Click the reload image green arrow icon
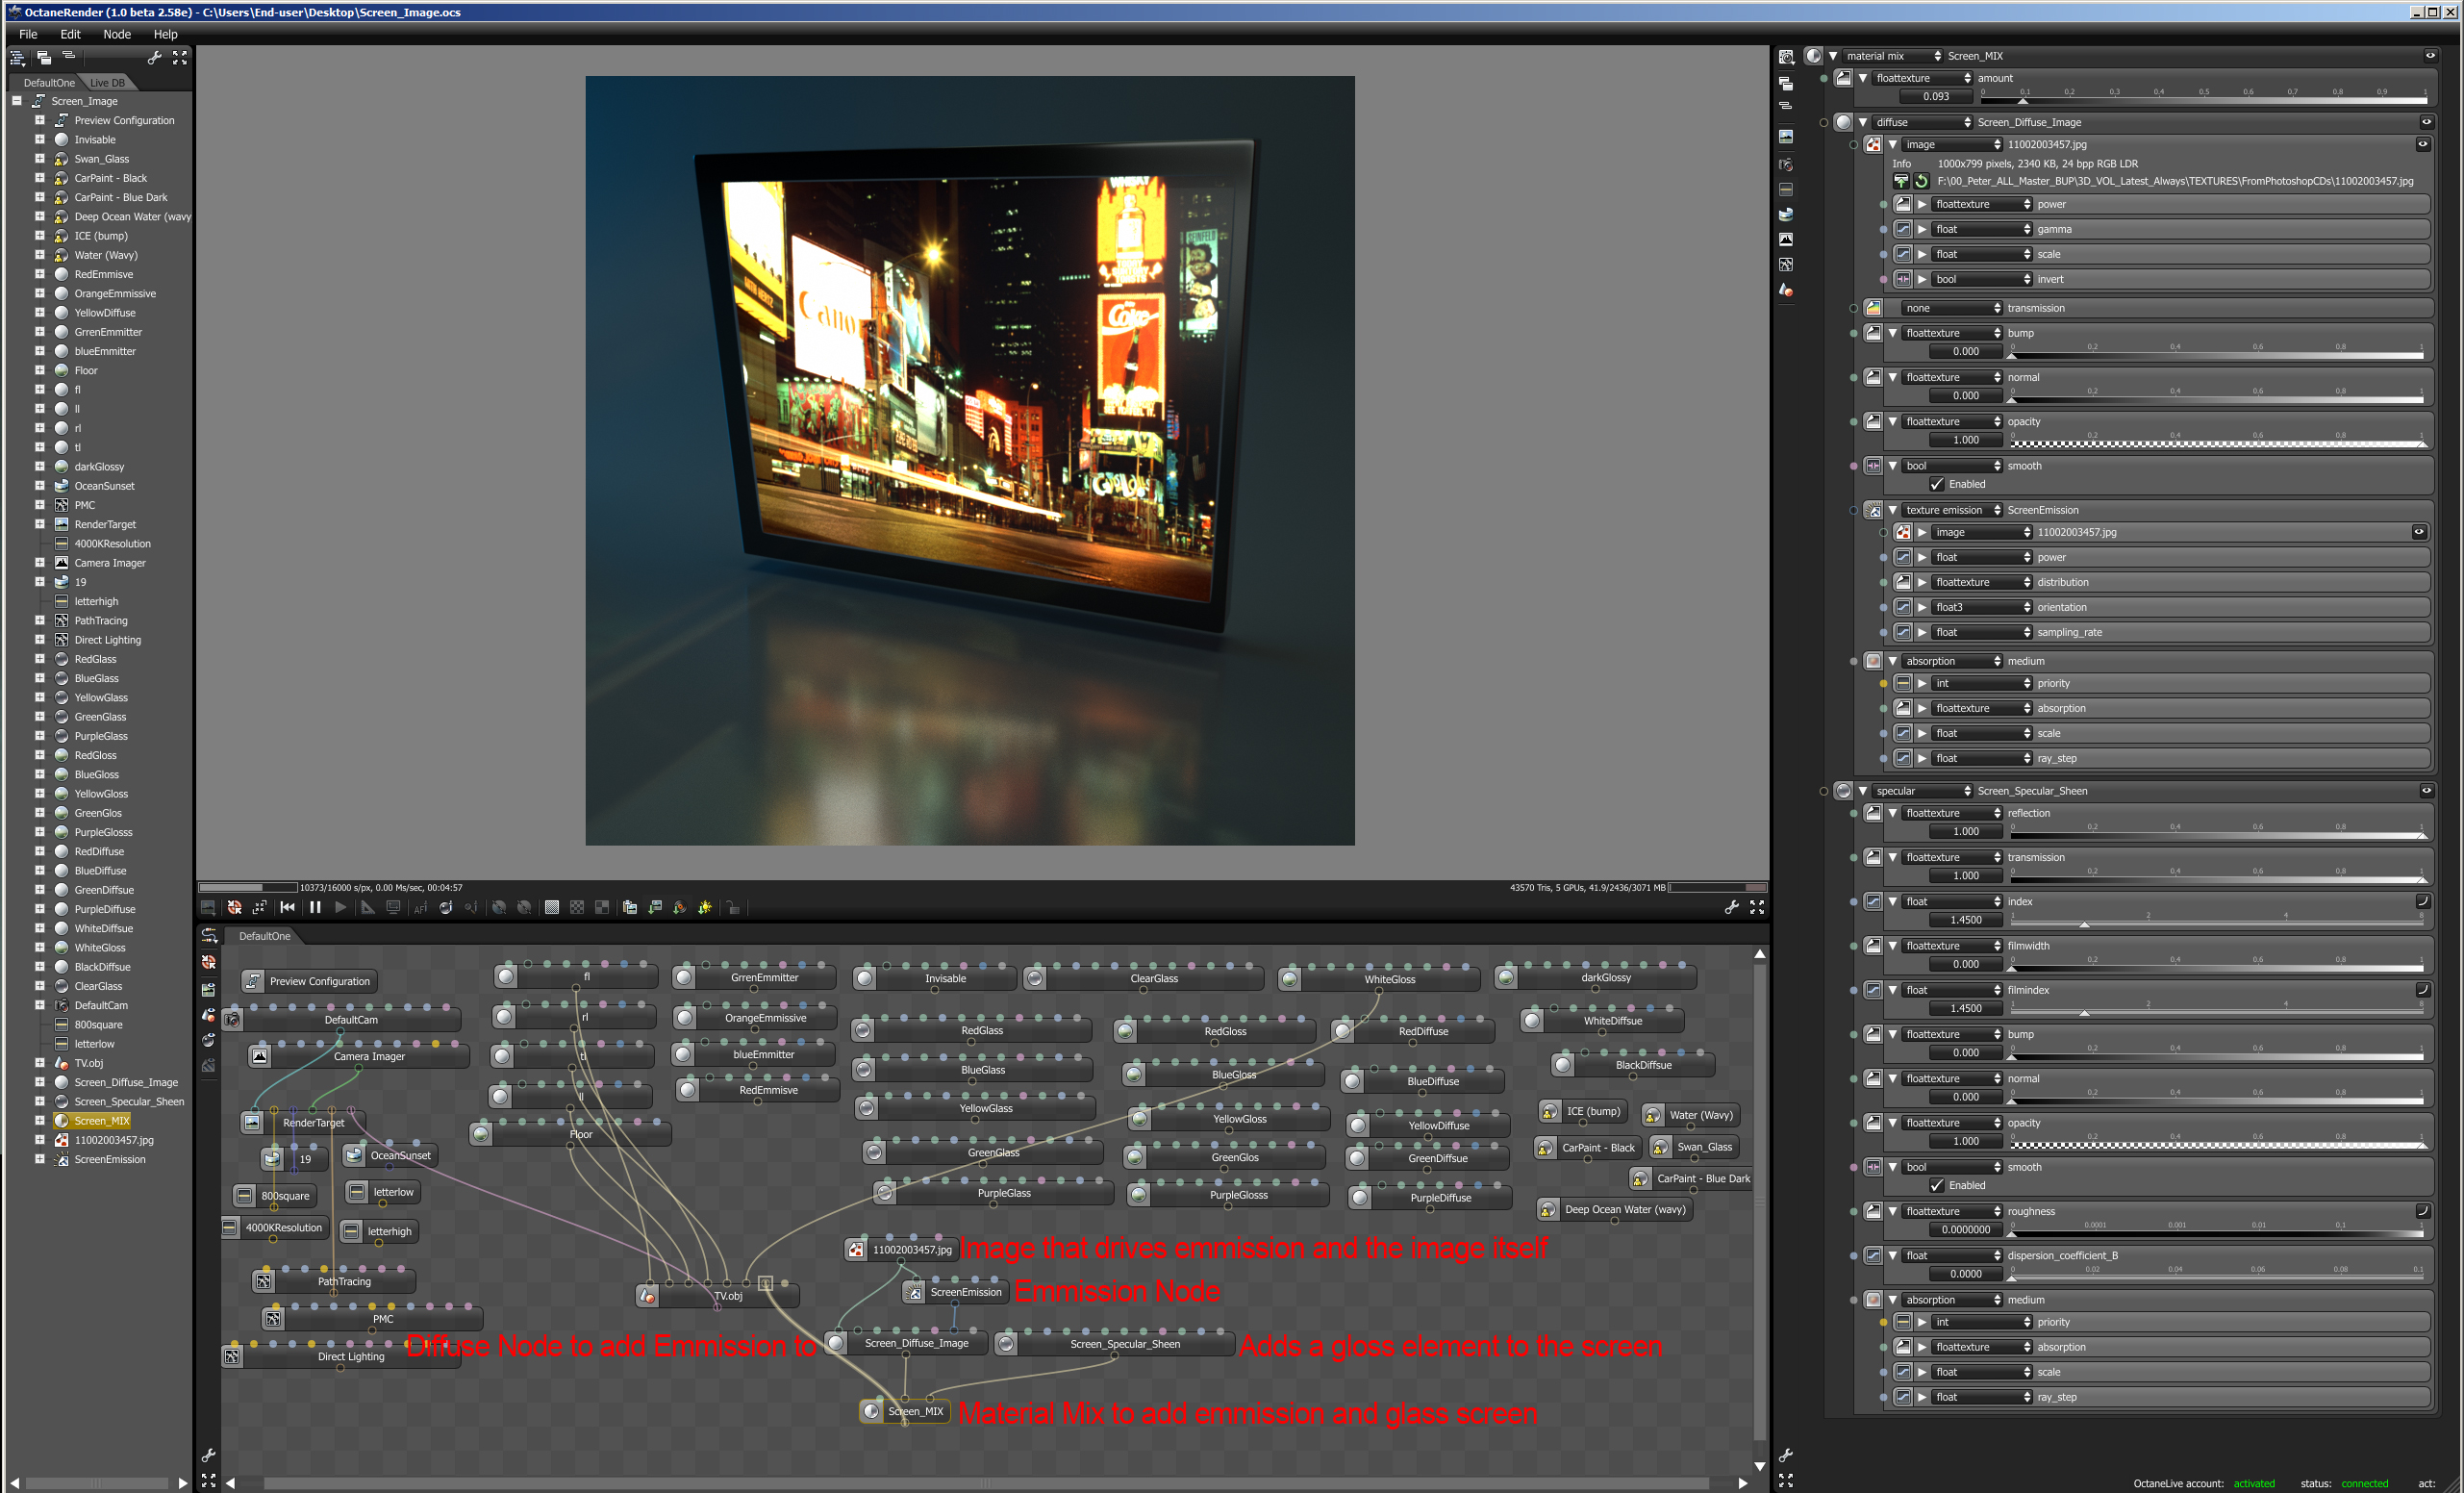Viewport: 2464px width, 1493px height. [1921, 181]
